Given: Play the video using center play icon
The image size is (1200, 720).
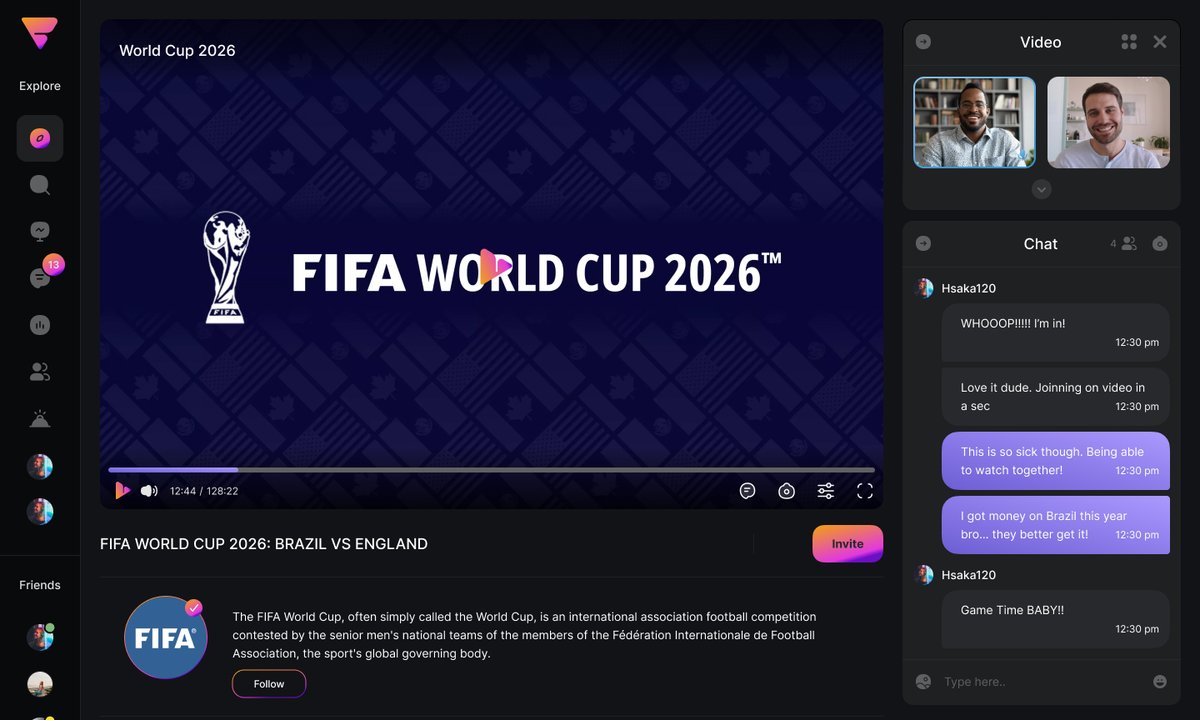Looking at the screenshot, I should 494,267.
